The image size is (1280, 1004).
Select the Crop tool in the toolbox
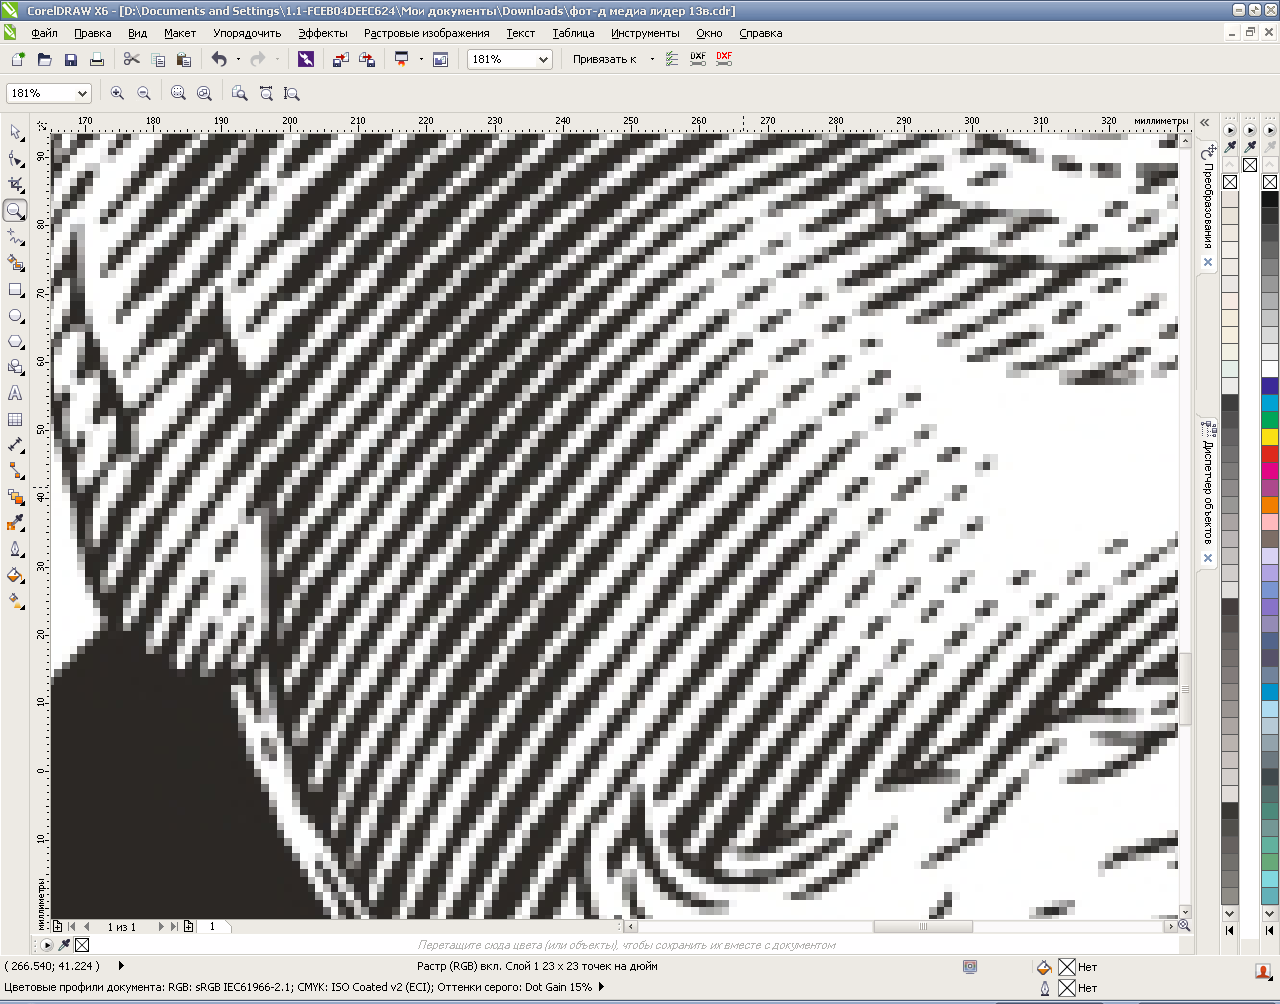(x=15, y=185)
